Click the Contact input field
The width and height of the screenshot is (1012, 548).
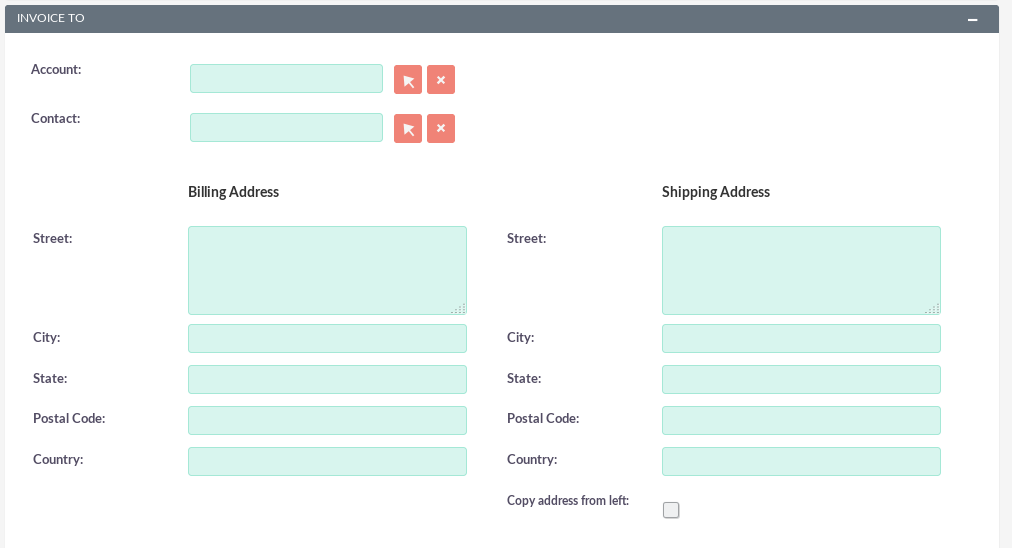(286, 128)
